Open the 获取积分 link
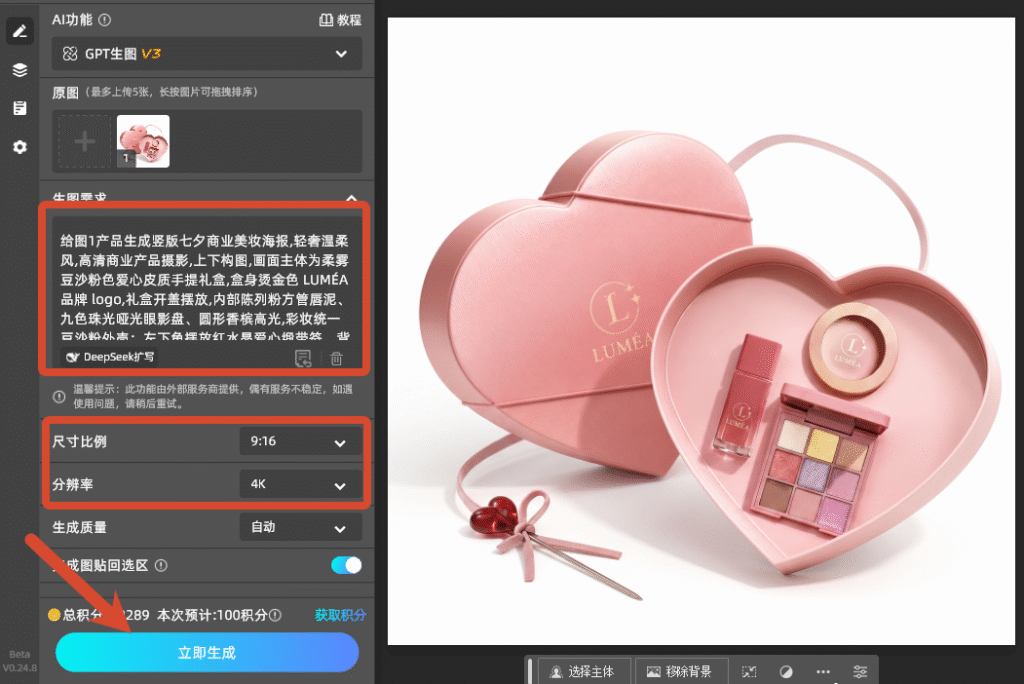The width and height of the screenshot is (1024, 684). pos(340,615)
